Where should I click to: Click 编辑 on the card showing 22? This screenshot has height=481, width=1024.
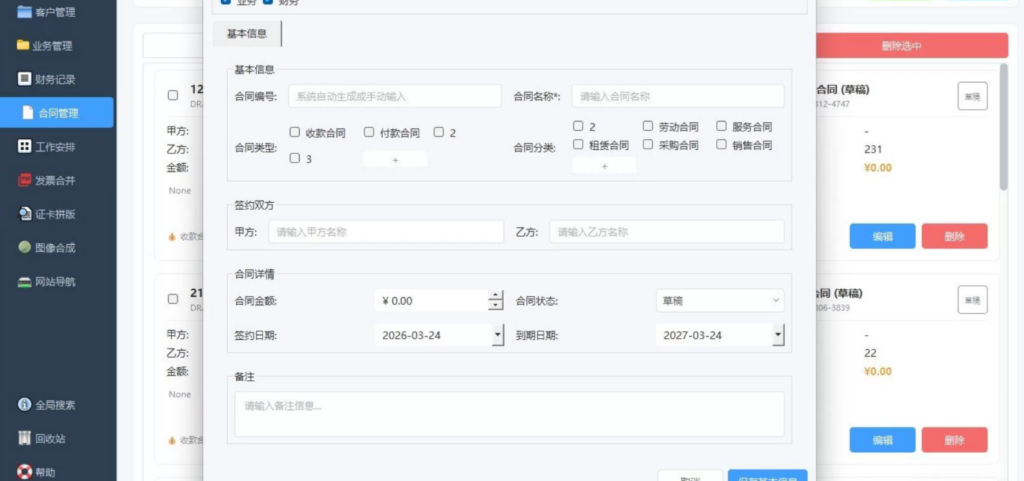point(882,440)
